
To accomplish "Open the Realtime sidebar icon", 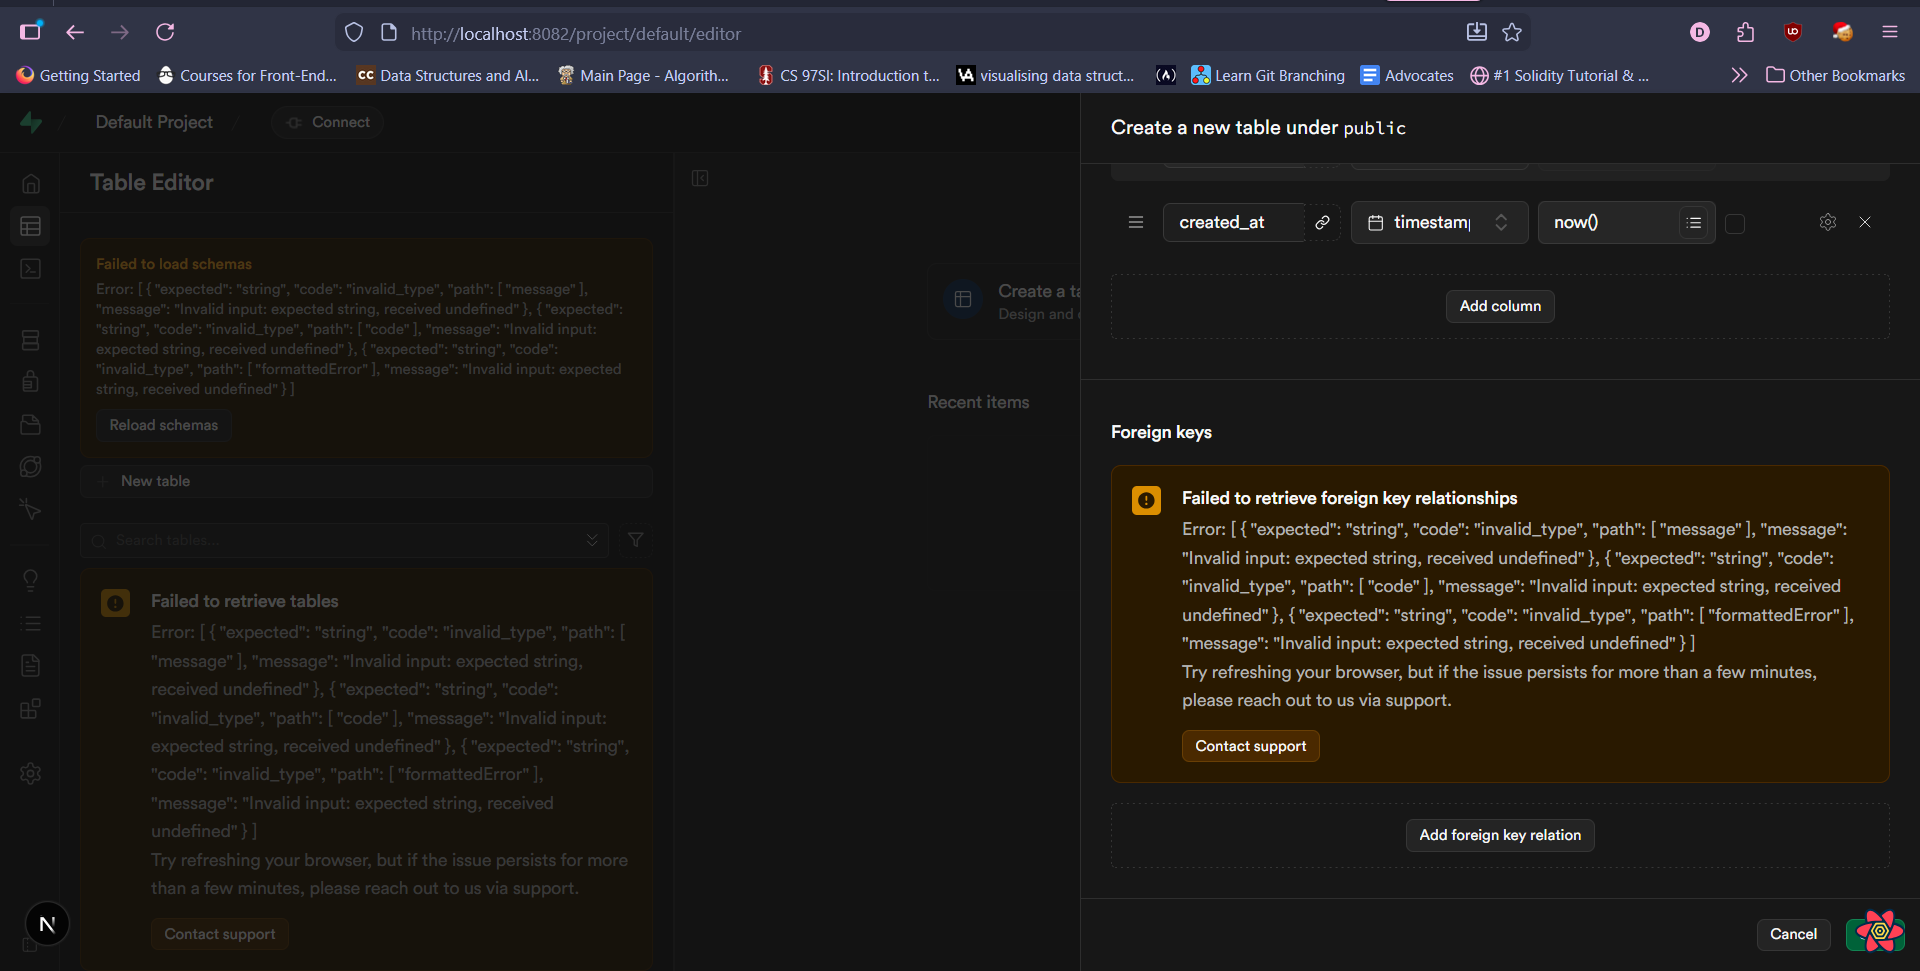I will tap(31, 467).
